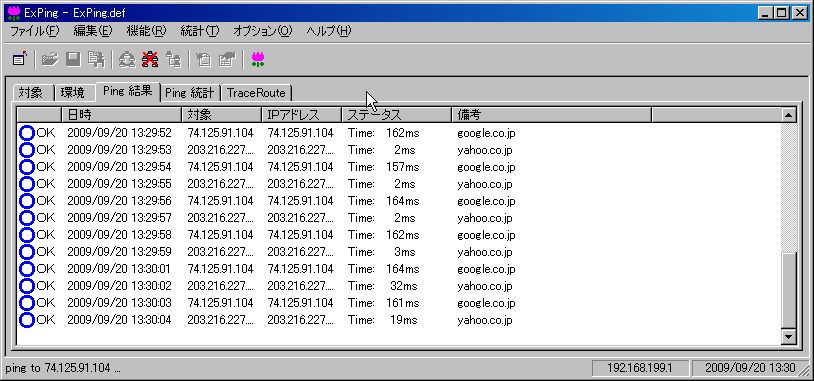Click the pink tulip toolbar icon
Image resolution: width=814 pixels, height=381 pixels.
[257, 59]
